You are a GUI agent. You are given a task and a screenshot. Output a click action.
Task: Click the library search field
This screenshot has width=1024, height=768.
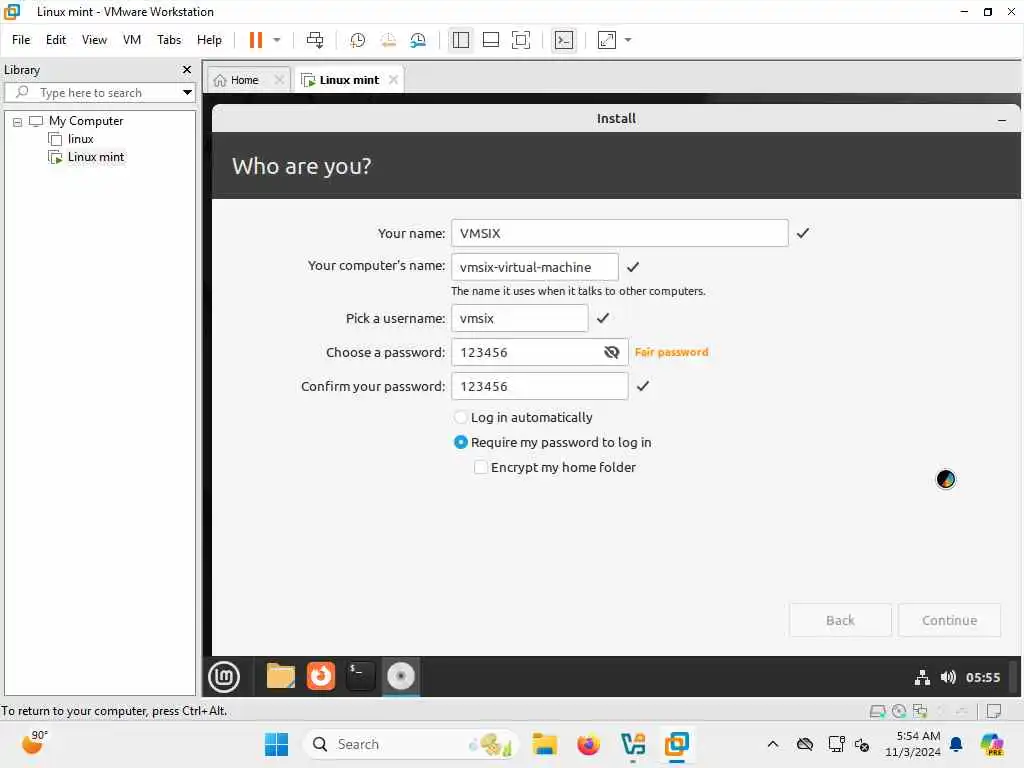click(x=95, y=93)
